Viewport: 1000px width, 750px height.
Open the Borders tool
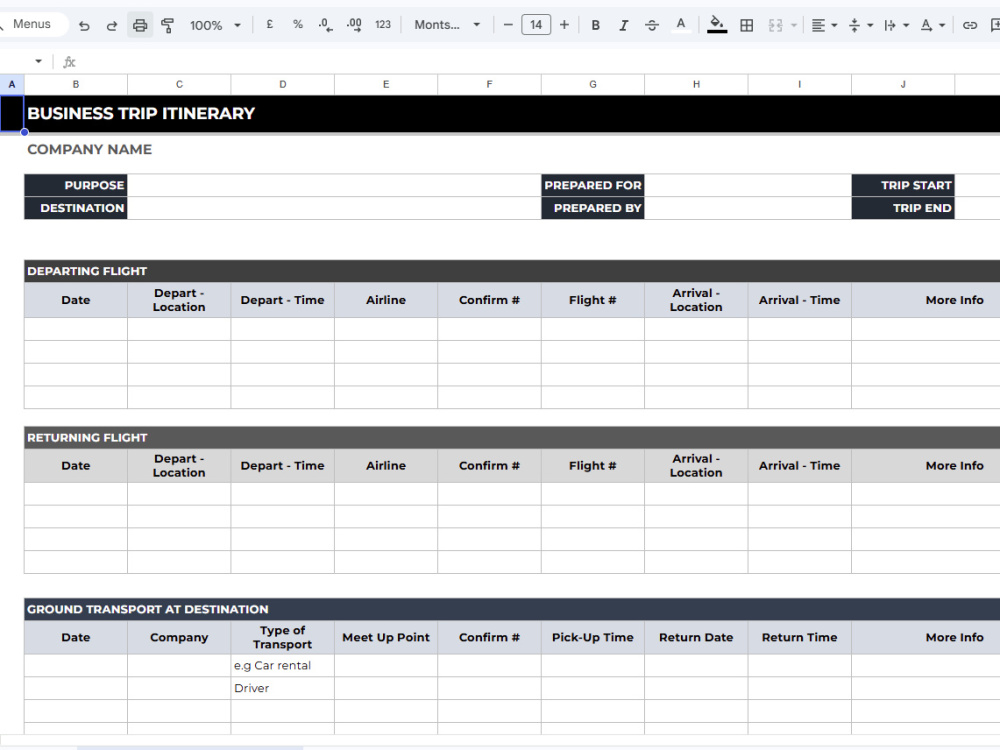coord(746,25)
